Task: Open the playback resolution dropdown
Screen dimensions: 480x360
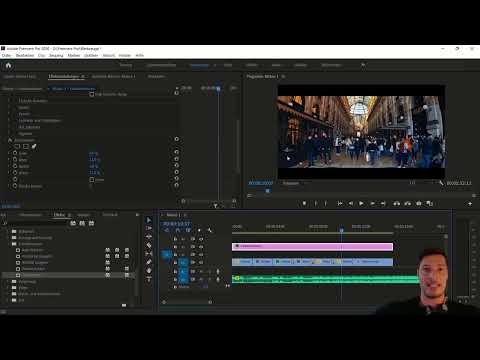Action: 421,183
